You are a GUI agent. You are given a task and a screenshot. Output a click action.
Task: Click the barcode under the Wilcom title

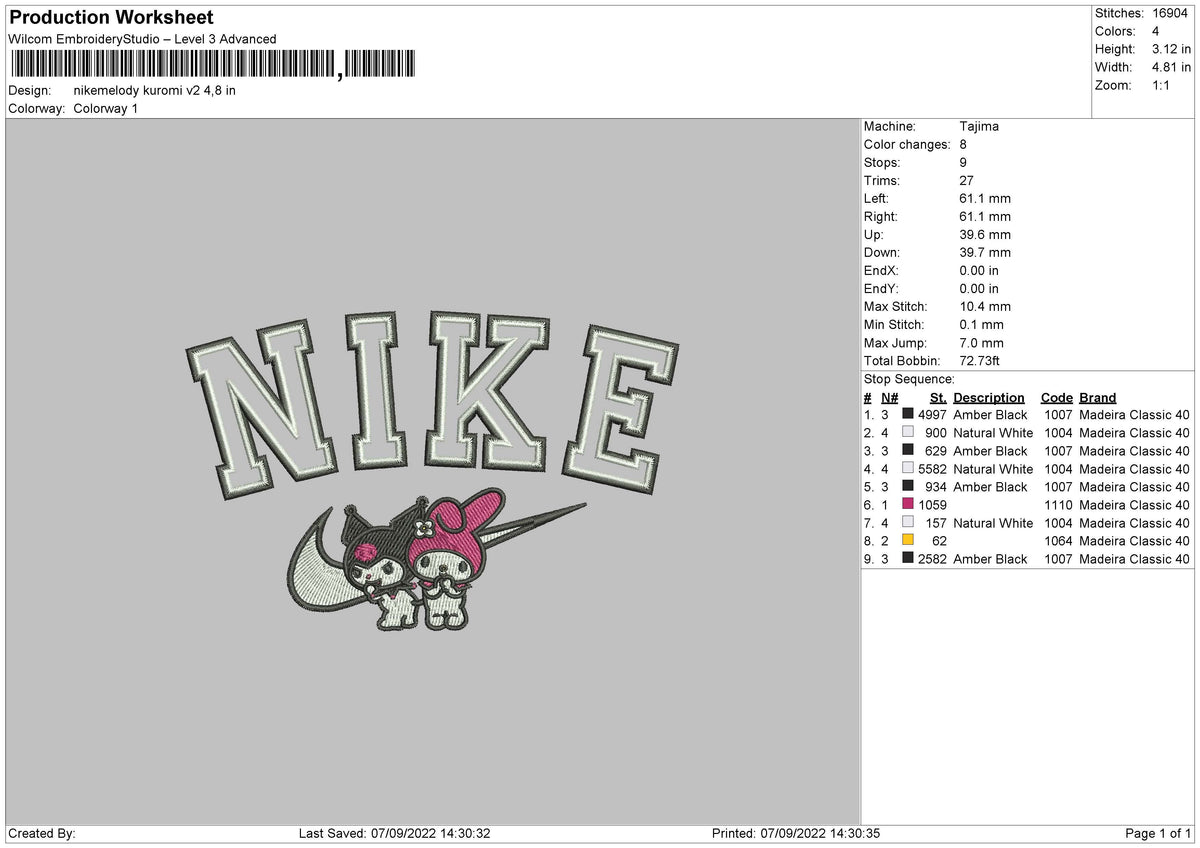[212, 65]
